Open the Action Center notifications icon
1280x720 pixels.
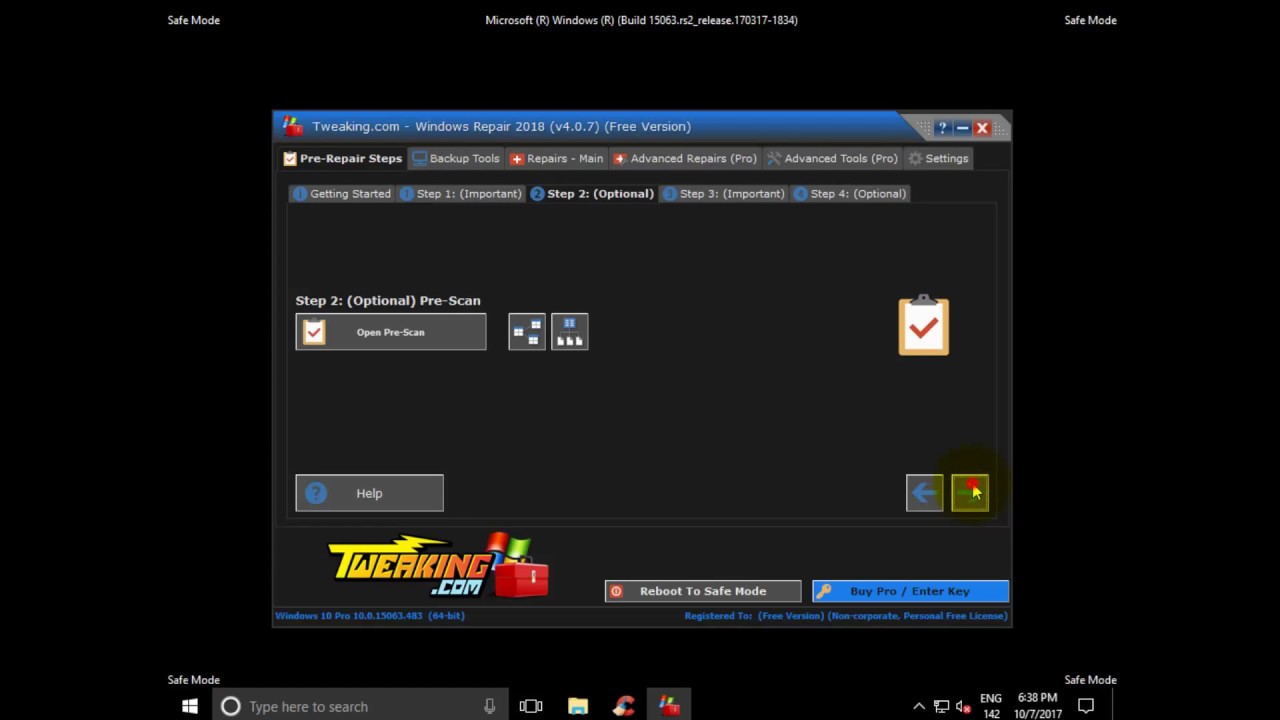(x=1086, y=706)
